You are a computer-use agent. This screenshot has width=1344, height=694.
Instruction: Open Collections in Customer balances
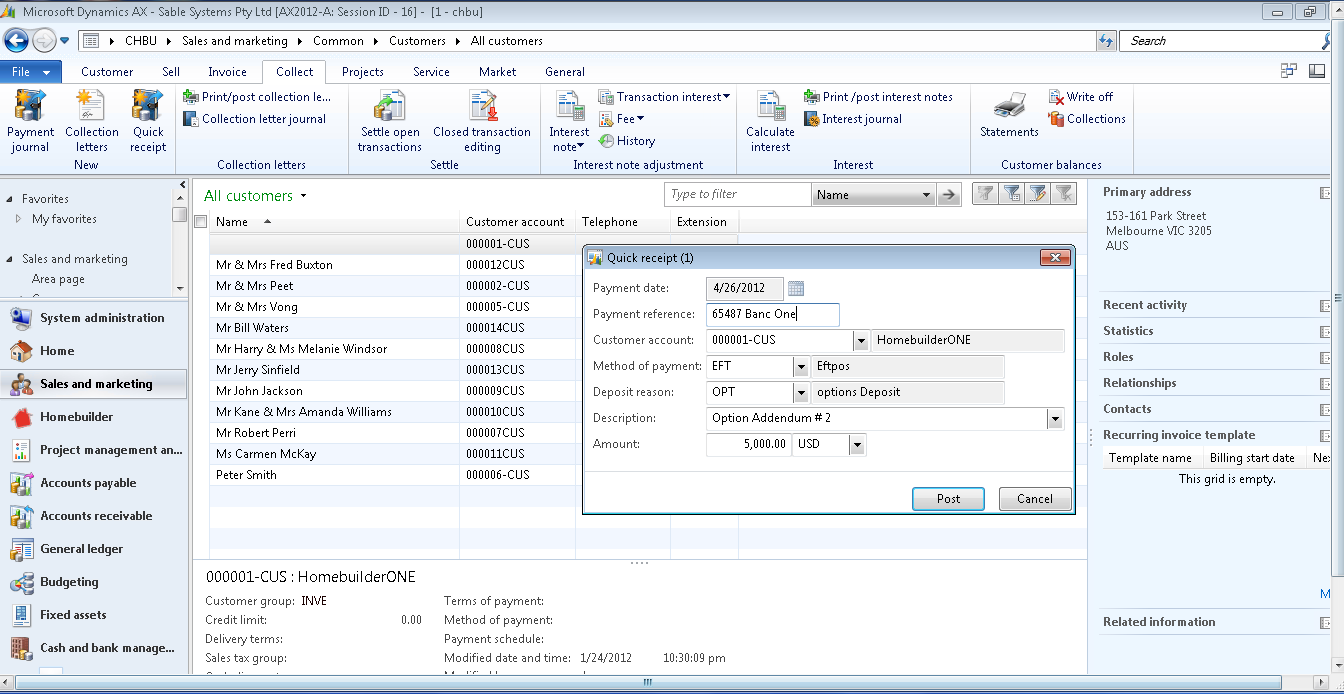[1087, 119]
